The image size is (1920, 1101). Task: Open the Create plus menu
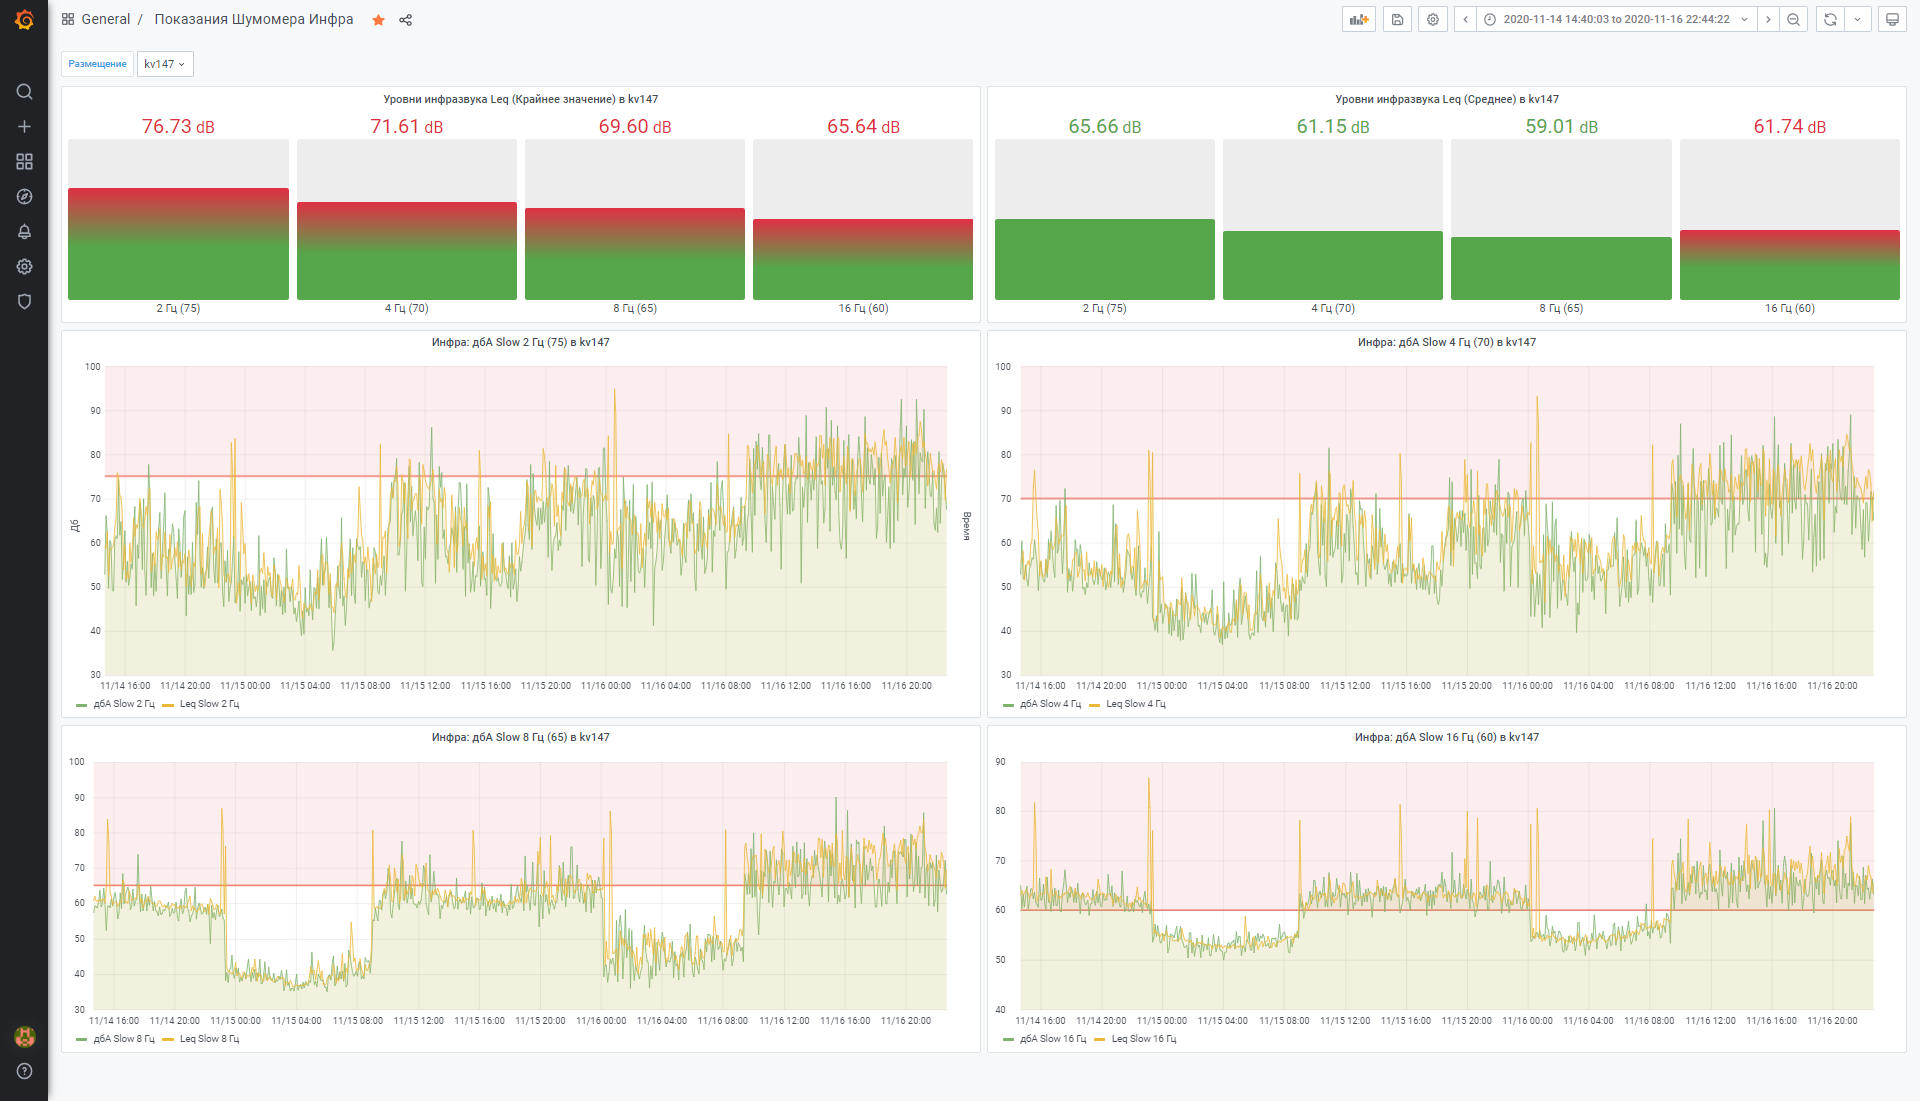(24, 127)
